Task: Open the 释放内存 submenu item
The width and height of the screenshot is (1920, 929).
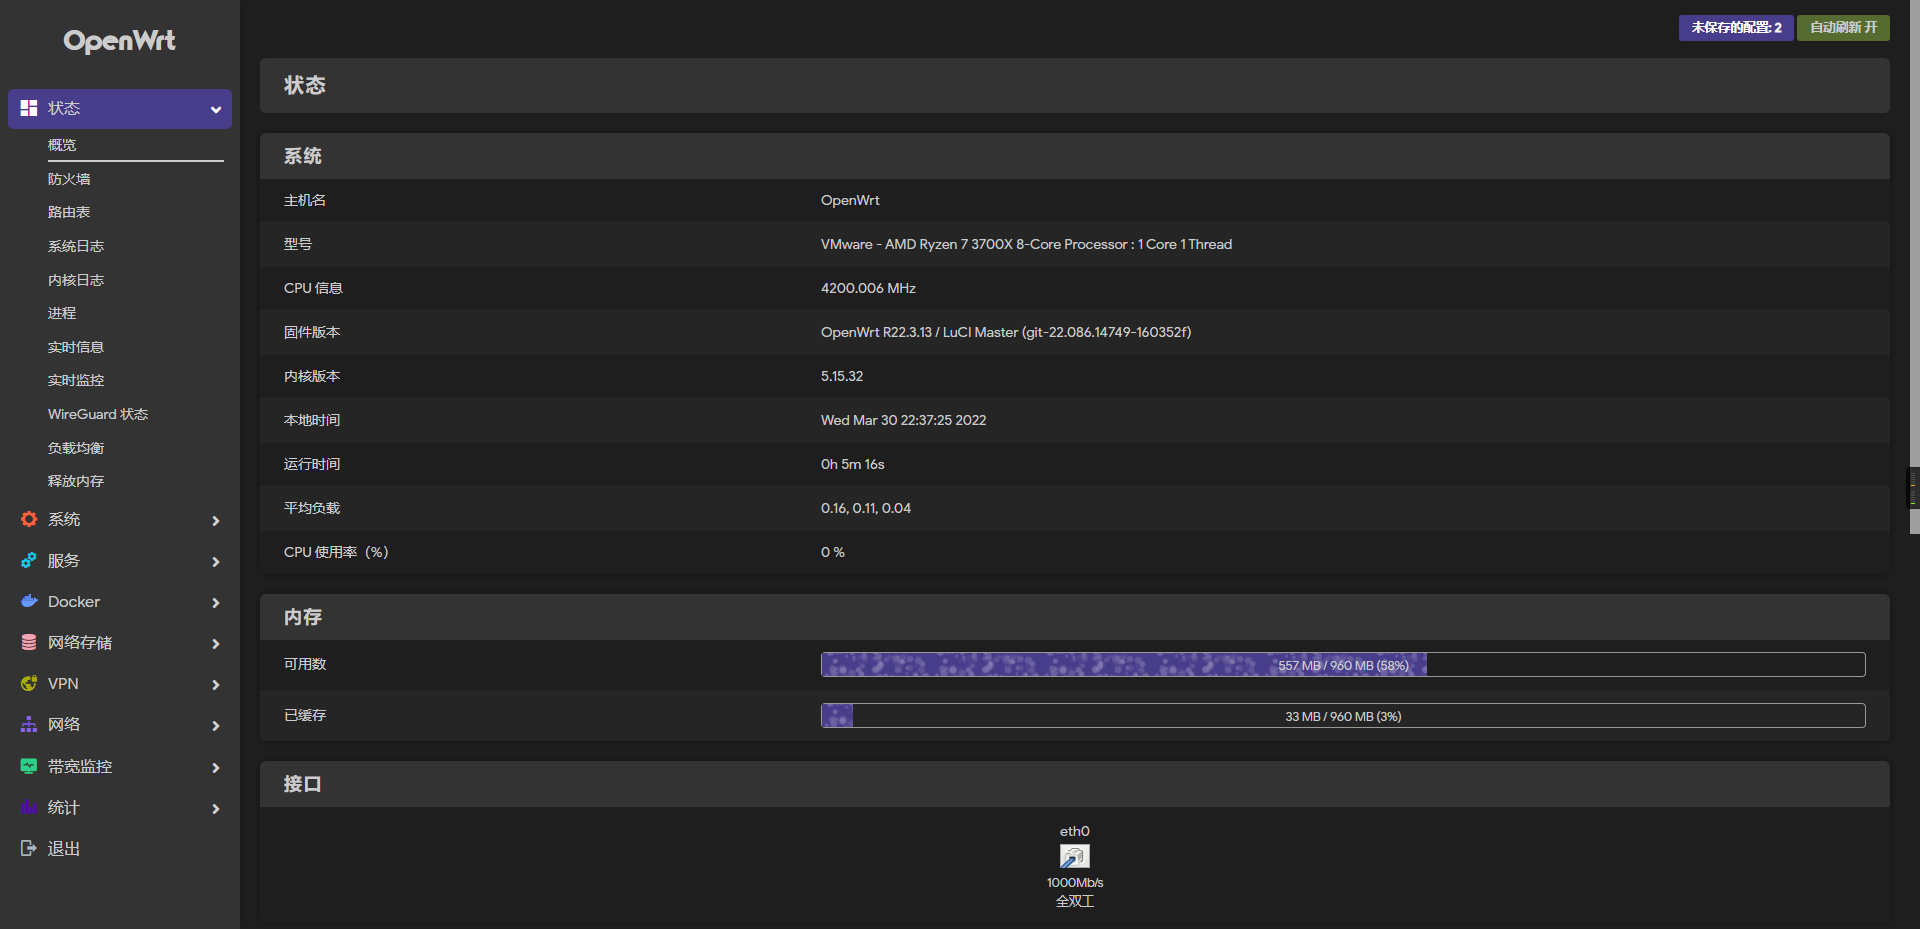Action: [76, 481]
